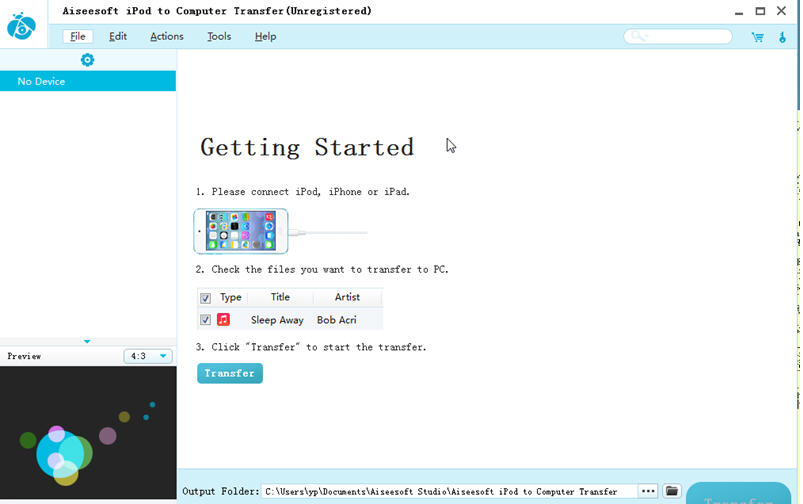
Task: Click the 'Bob Acri' artist cell
Action: pyautogui.click(x=336, y=320)
